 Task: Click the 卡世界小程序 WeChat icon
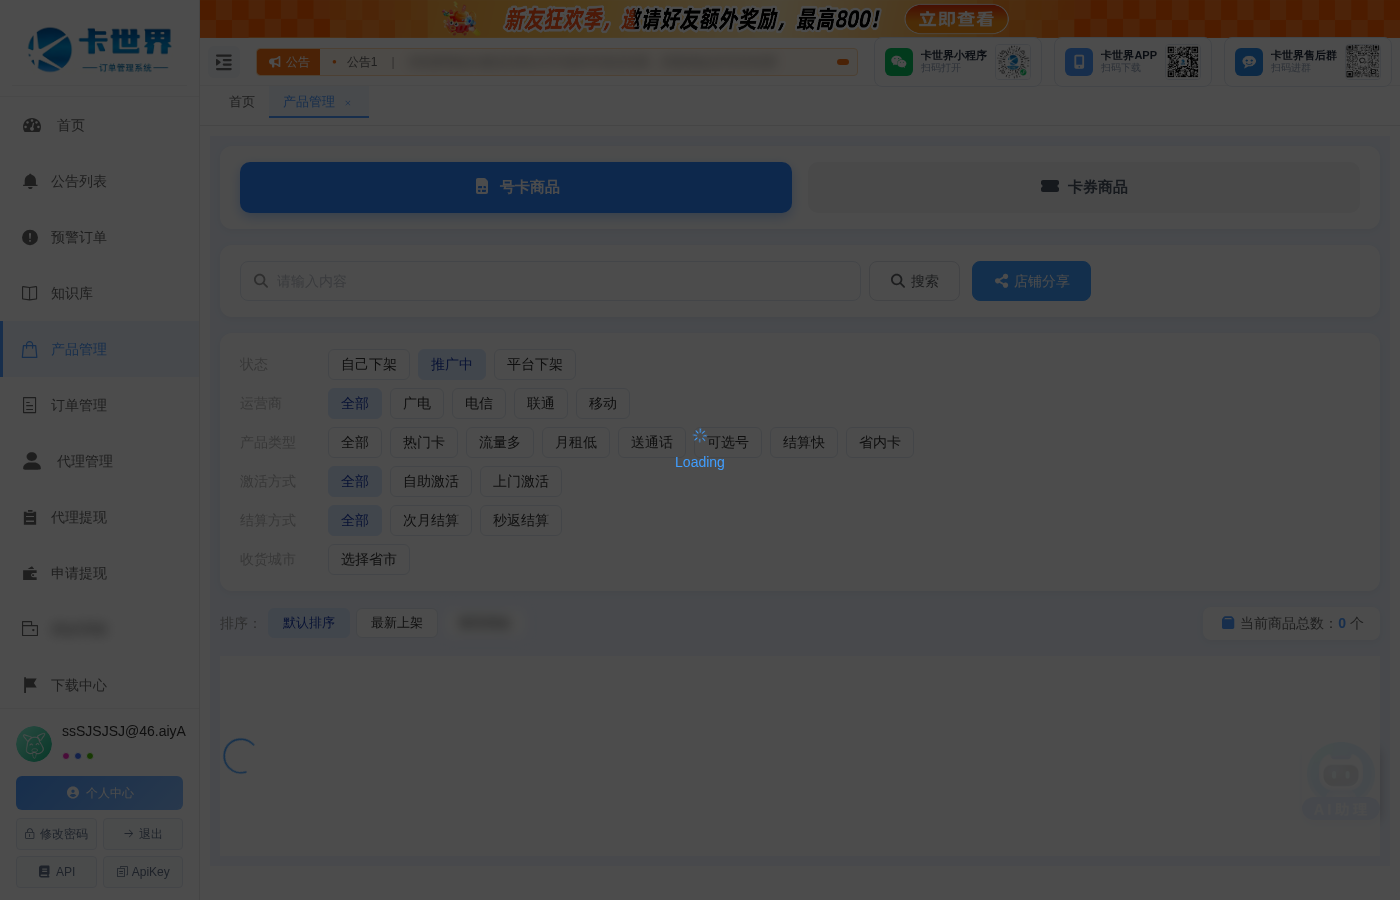(x=899, y=62)
